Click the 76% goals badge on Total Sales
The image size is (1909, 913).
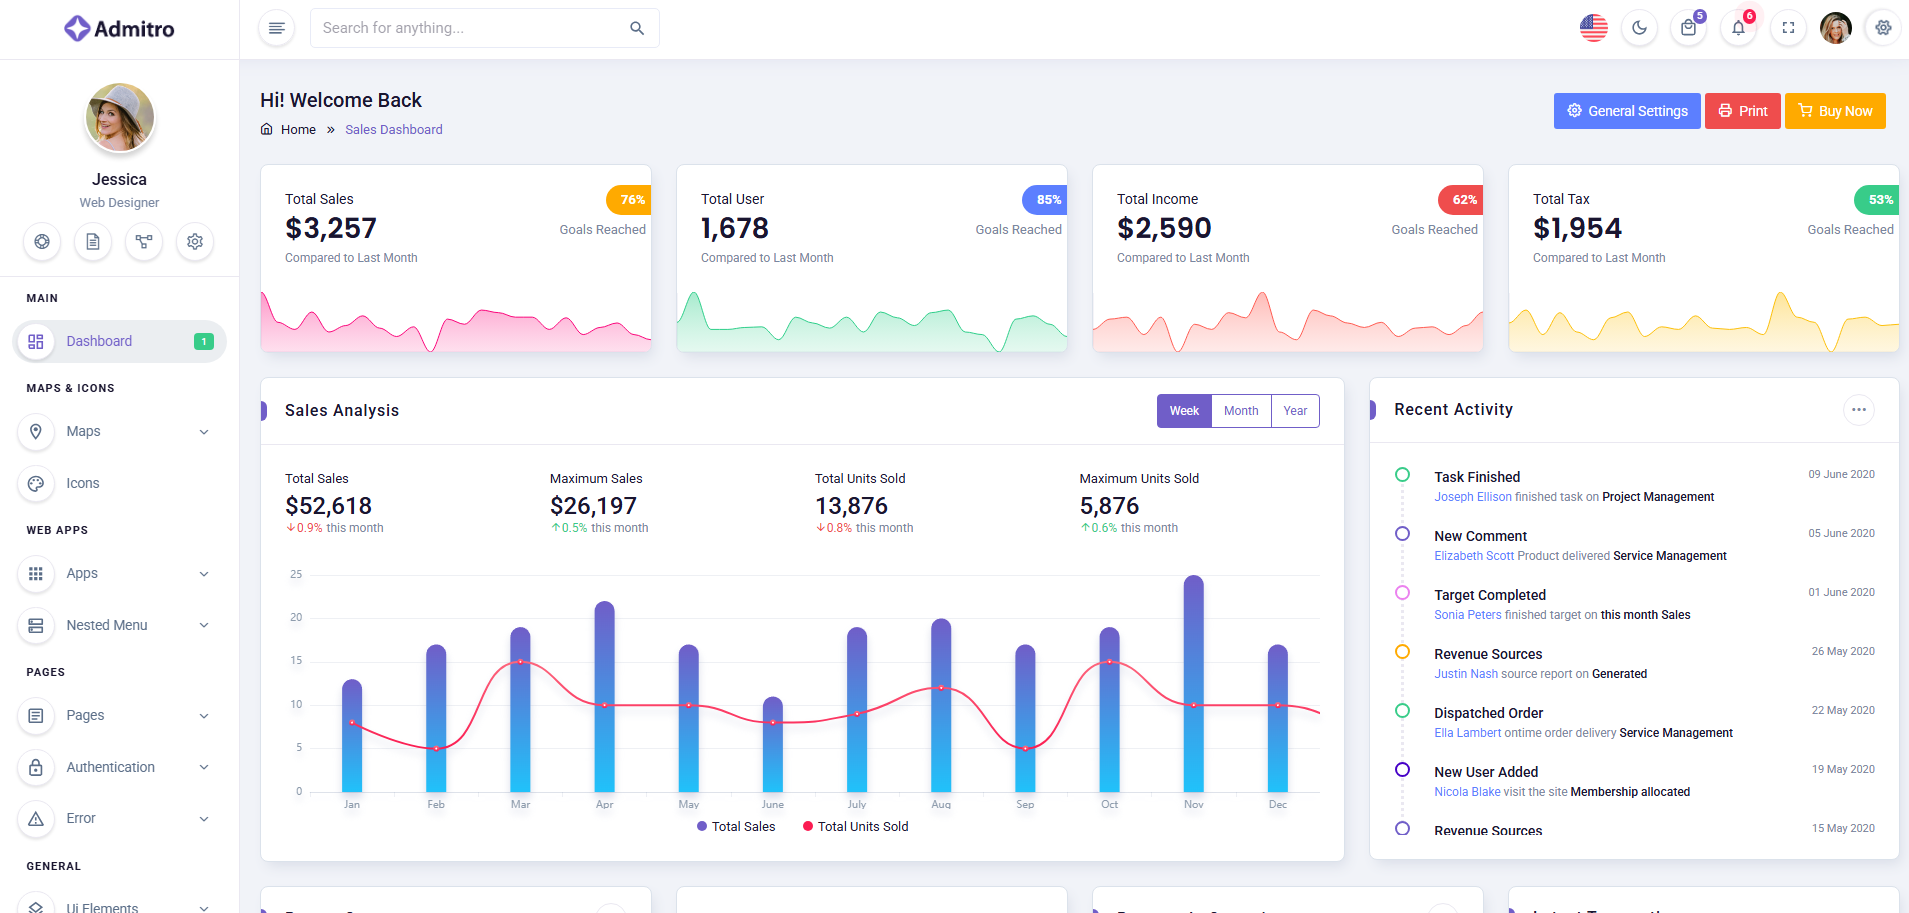pos(629,200)
